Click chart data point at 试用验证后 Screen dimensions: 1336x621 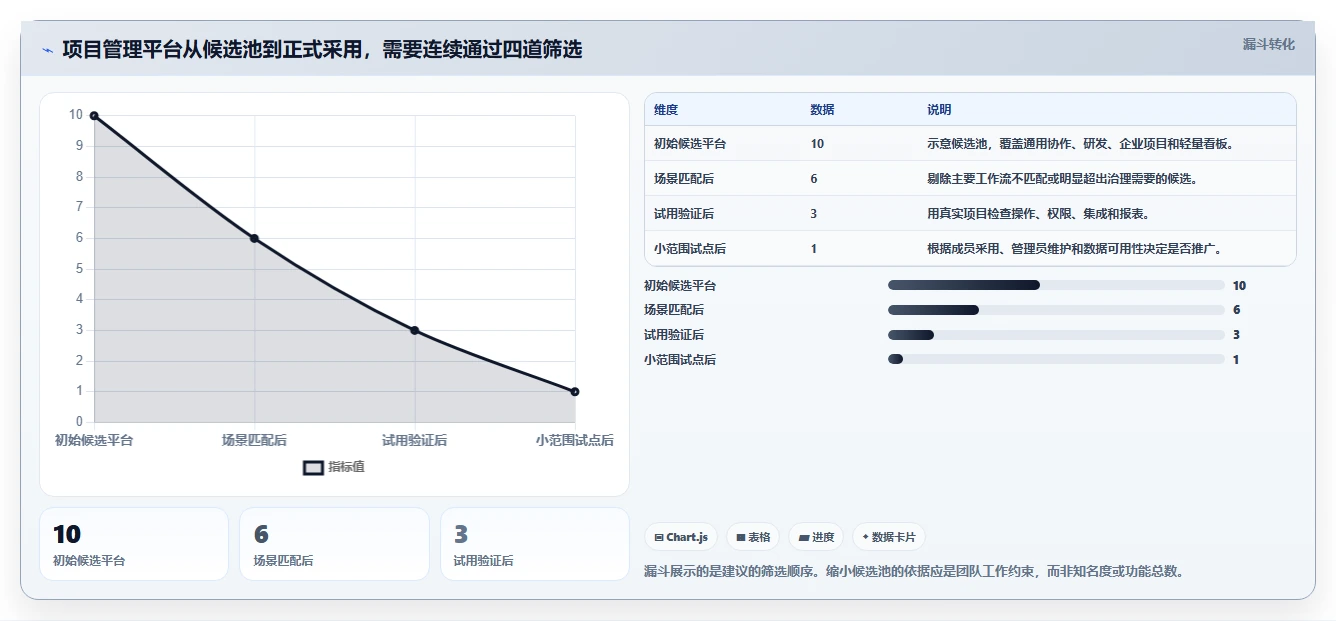(415, 330)
